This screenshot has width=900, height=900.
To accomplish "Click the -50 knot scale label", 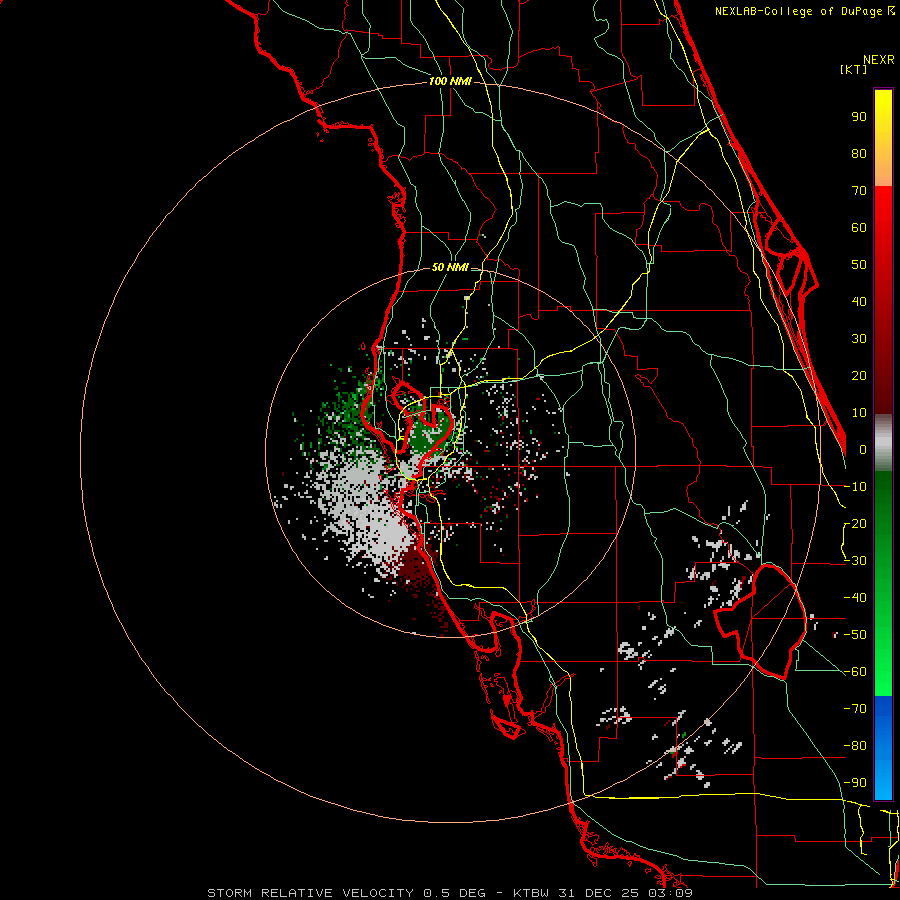I will [855, 635].
